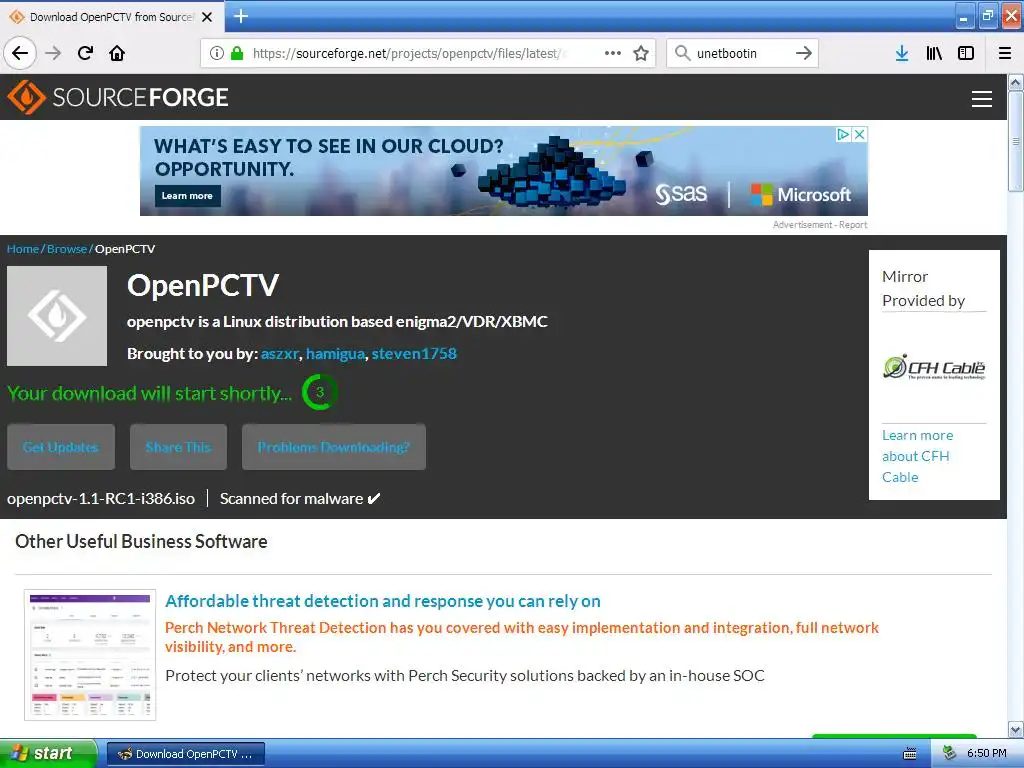
Task: Click the SourceForge logo
Action: coord(118,97)
